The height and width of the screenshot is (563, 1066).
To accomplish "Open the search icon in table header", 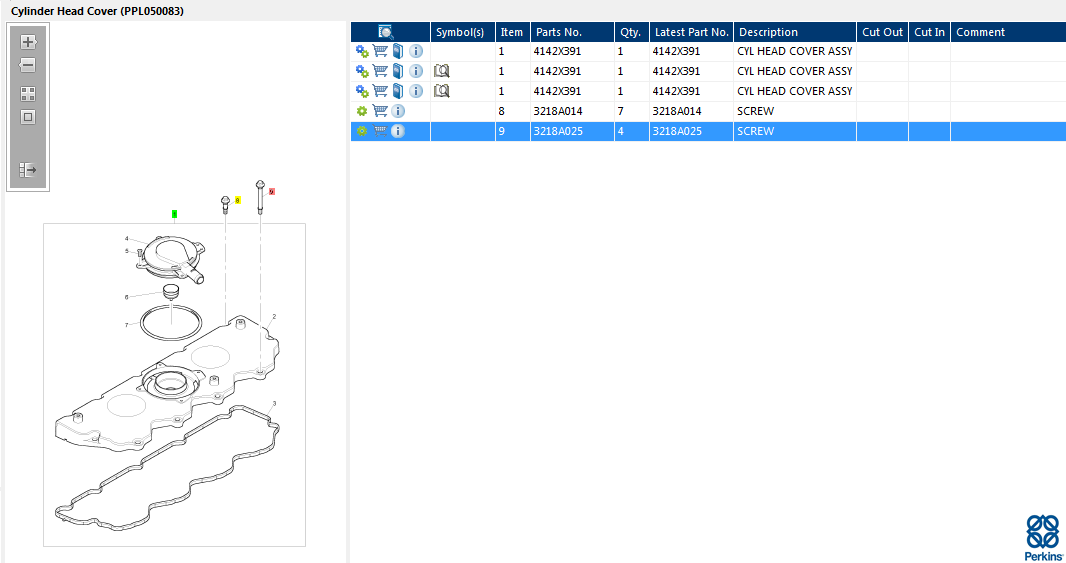I will 385,32.
